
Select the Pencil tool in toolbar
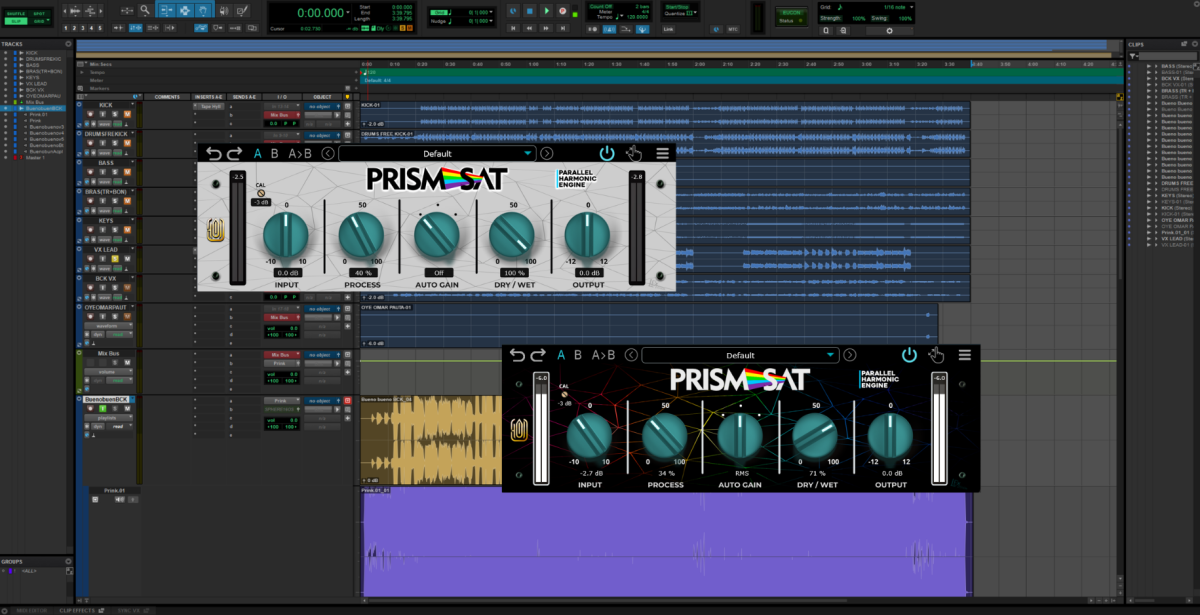(242, 9)
